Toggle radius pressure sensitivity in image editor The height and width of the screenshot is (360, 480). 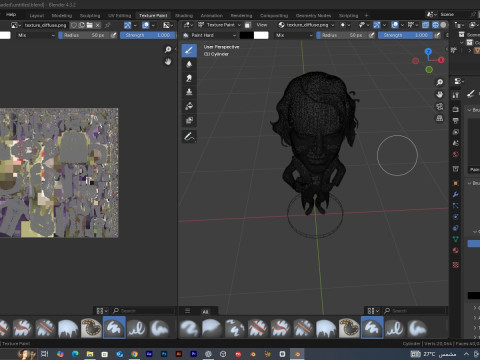tap(114, 35)
